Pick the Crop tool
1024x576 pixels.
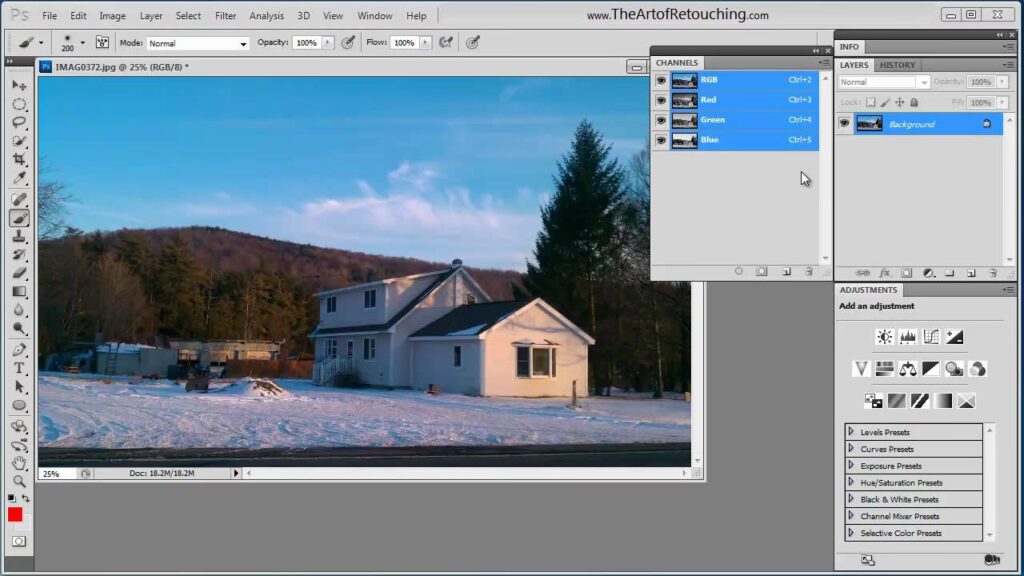coord(19,160)
